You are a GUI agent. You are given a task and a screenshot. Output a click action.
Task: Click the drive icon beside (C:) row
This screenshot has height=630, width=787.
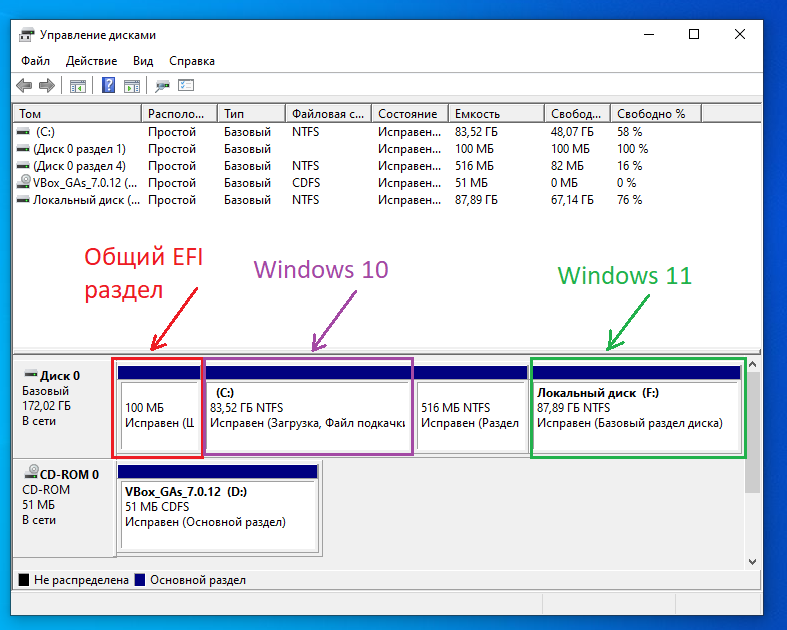click(23, 132)
